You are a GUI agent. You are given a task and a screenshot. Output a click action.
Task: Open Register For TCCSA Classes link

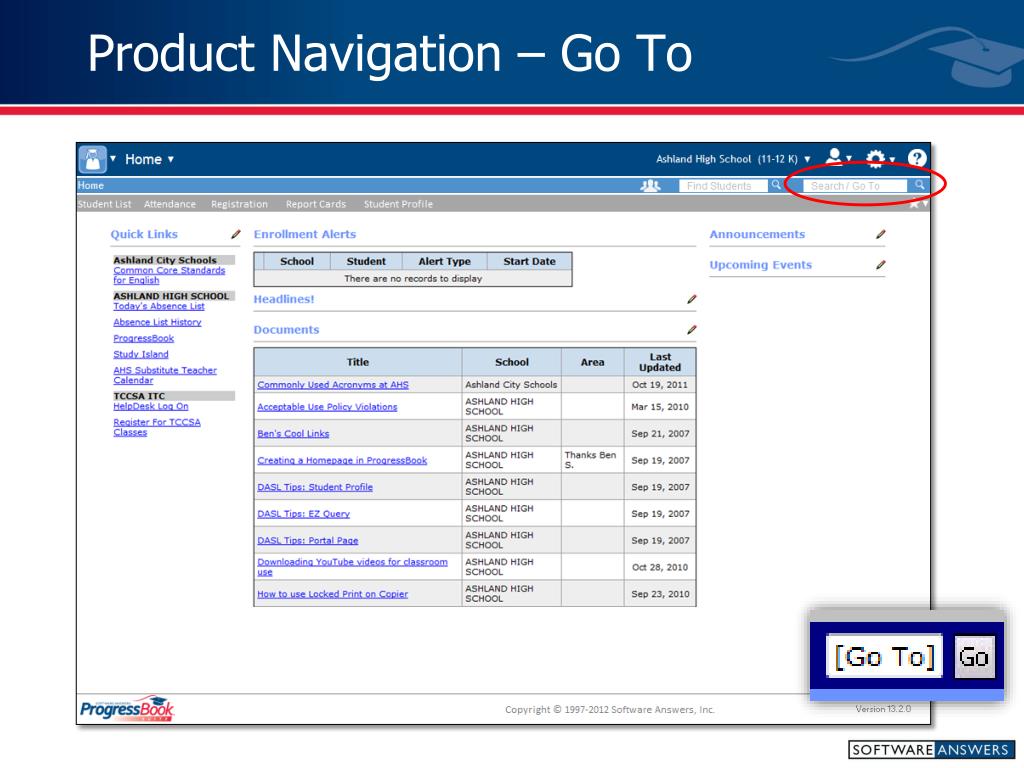click(157, 427)
